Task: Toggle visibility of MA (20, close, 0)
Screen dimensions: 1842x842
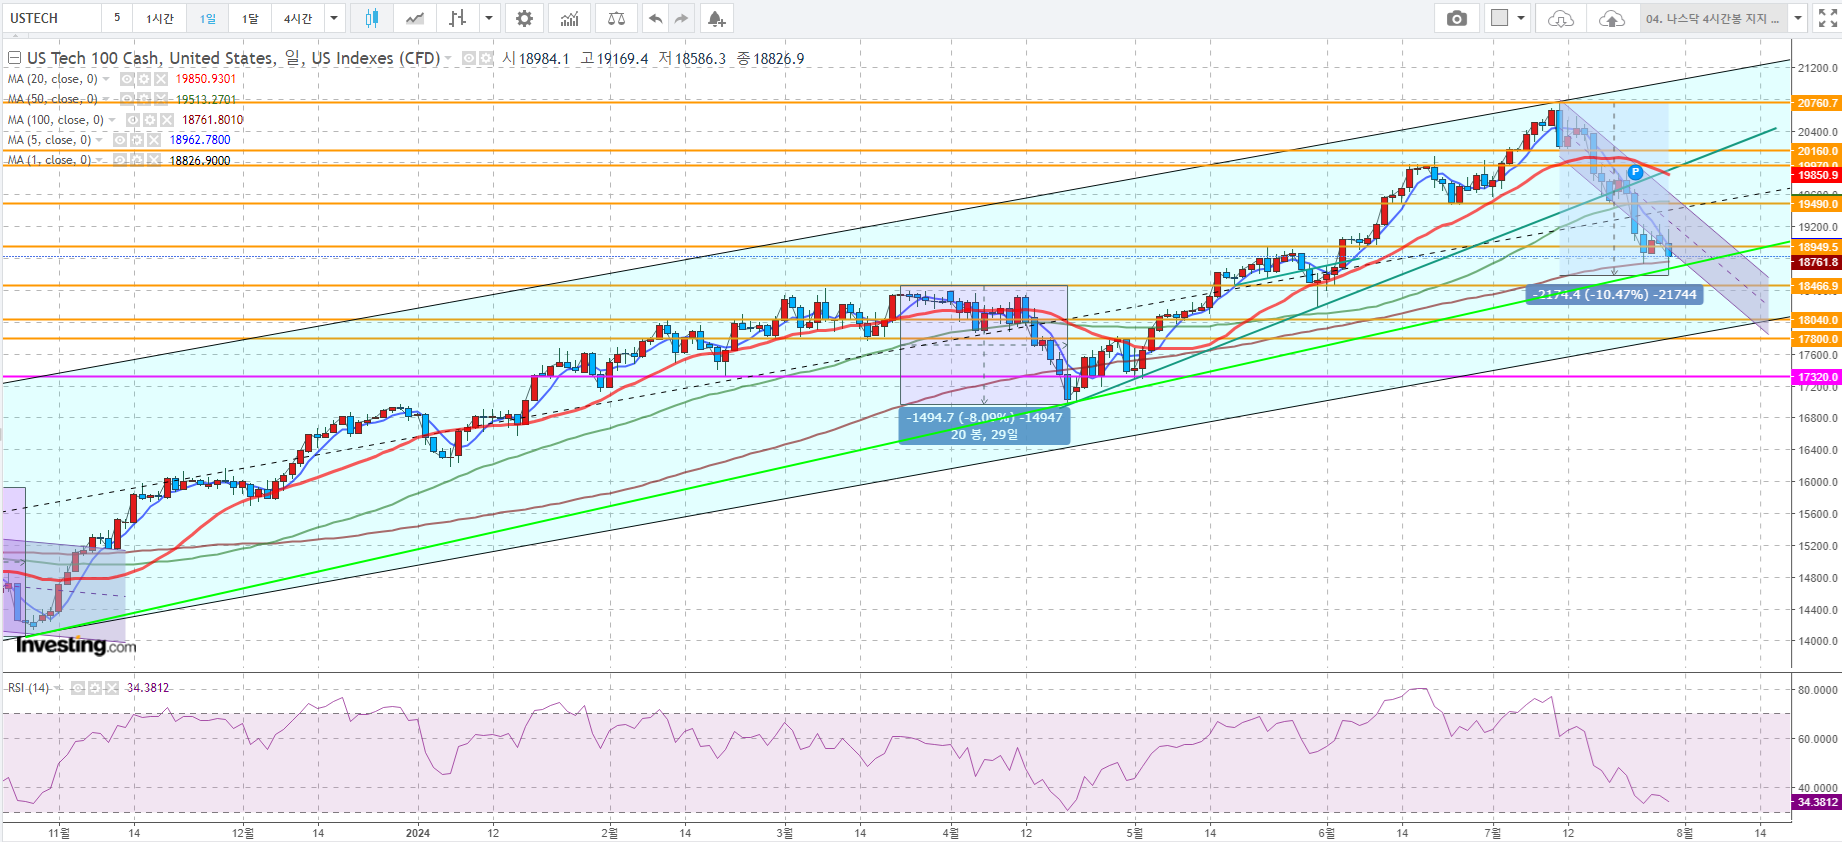Action: (x=127, y=79)
